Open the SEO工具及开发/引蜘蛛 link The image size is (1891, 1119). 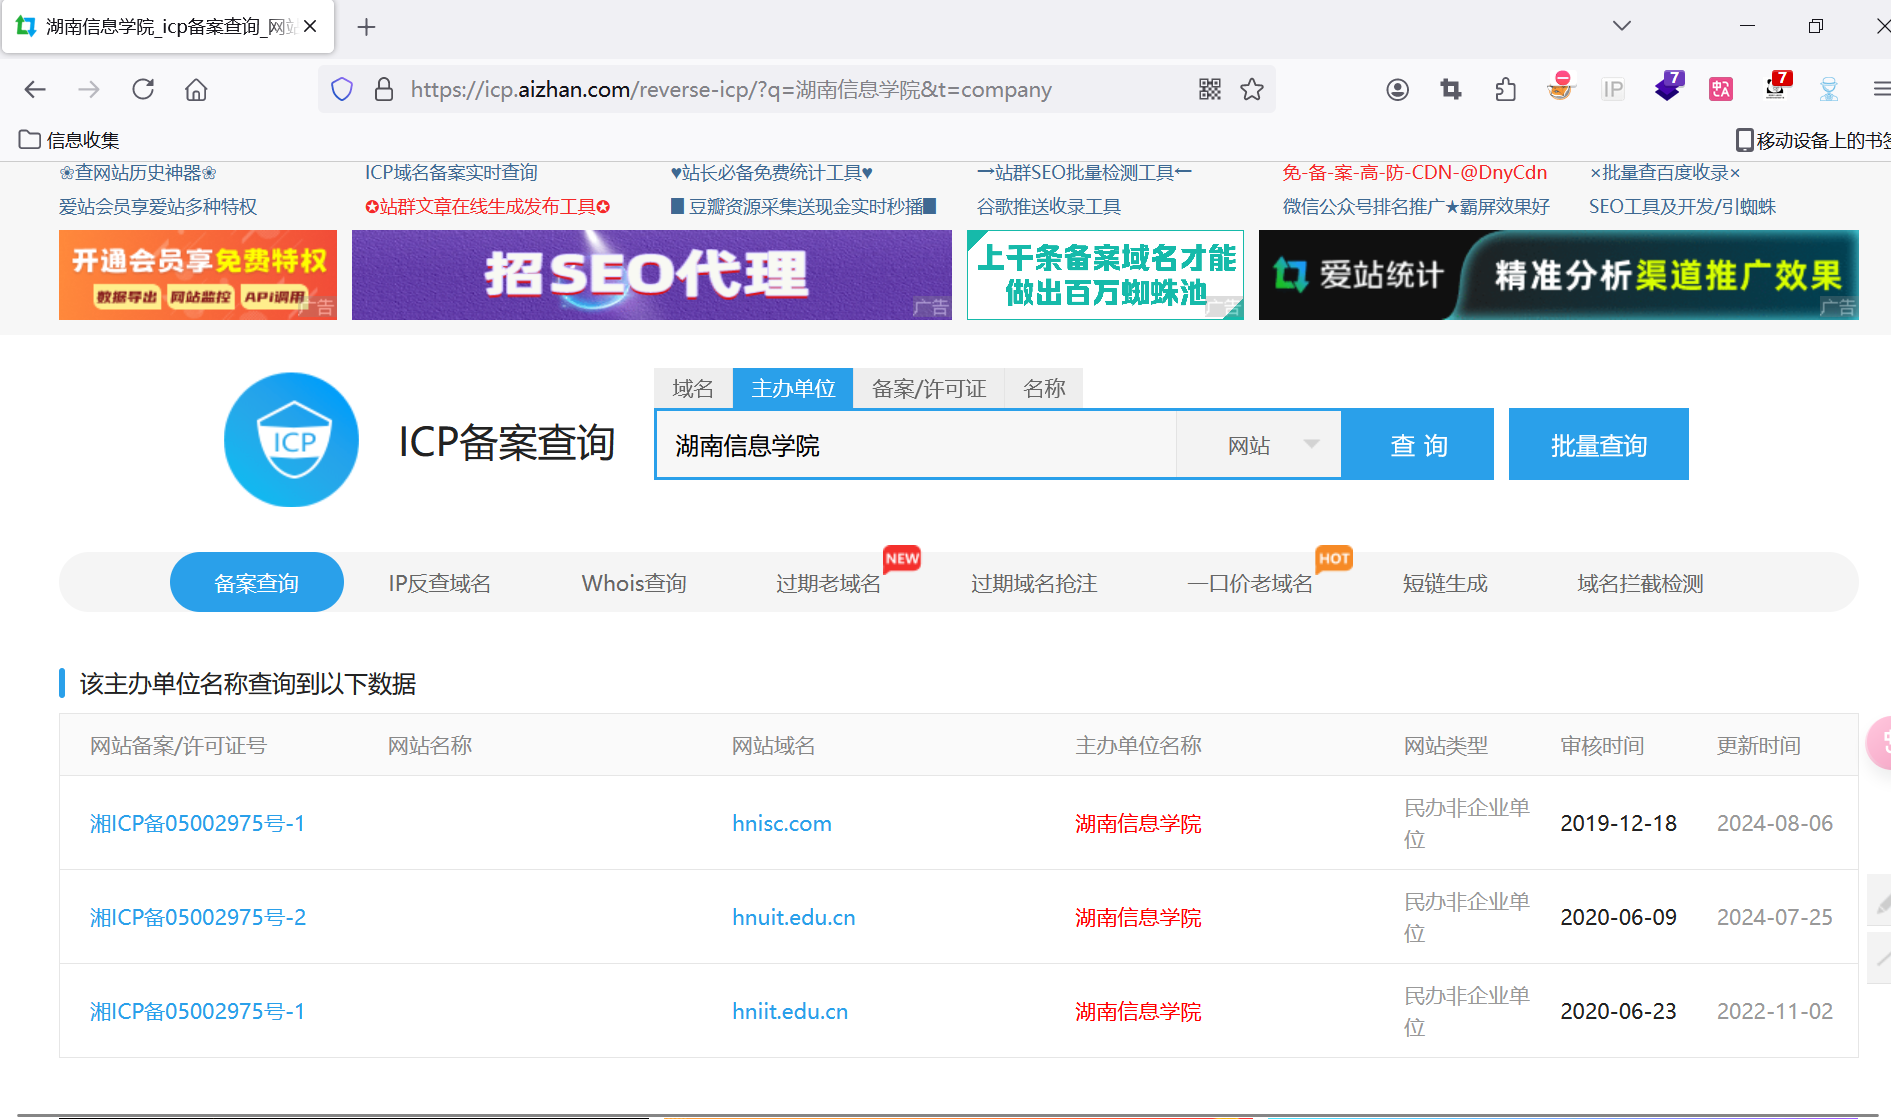pos(1682,207)
